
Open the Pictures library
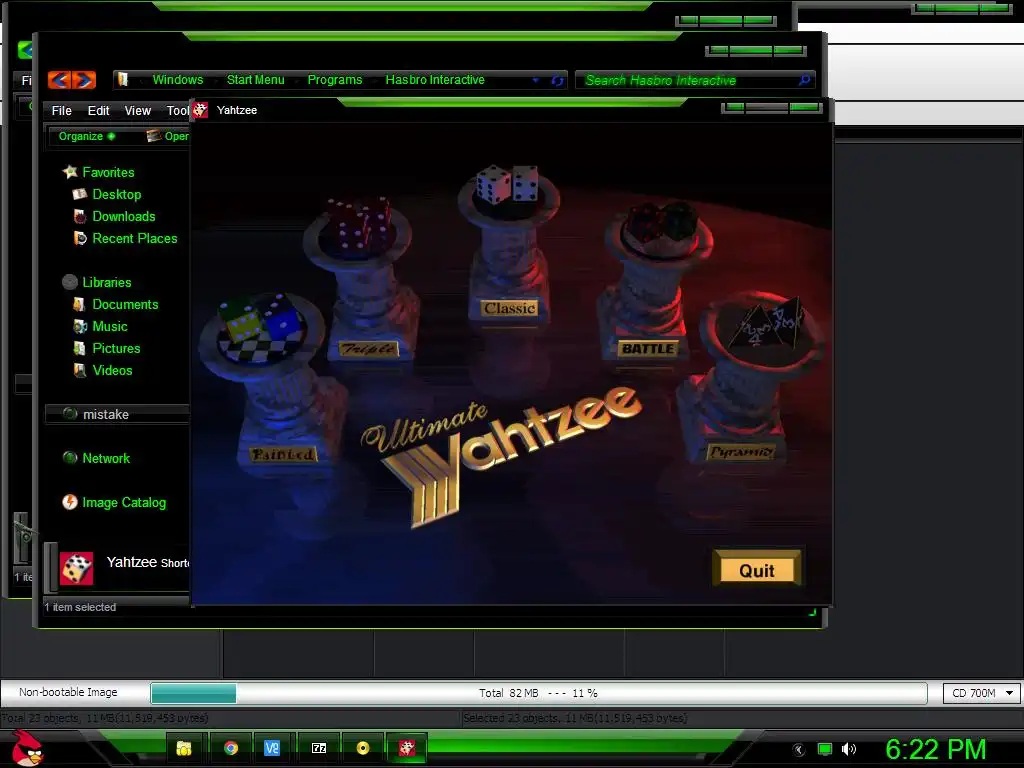tap(116, 349)
